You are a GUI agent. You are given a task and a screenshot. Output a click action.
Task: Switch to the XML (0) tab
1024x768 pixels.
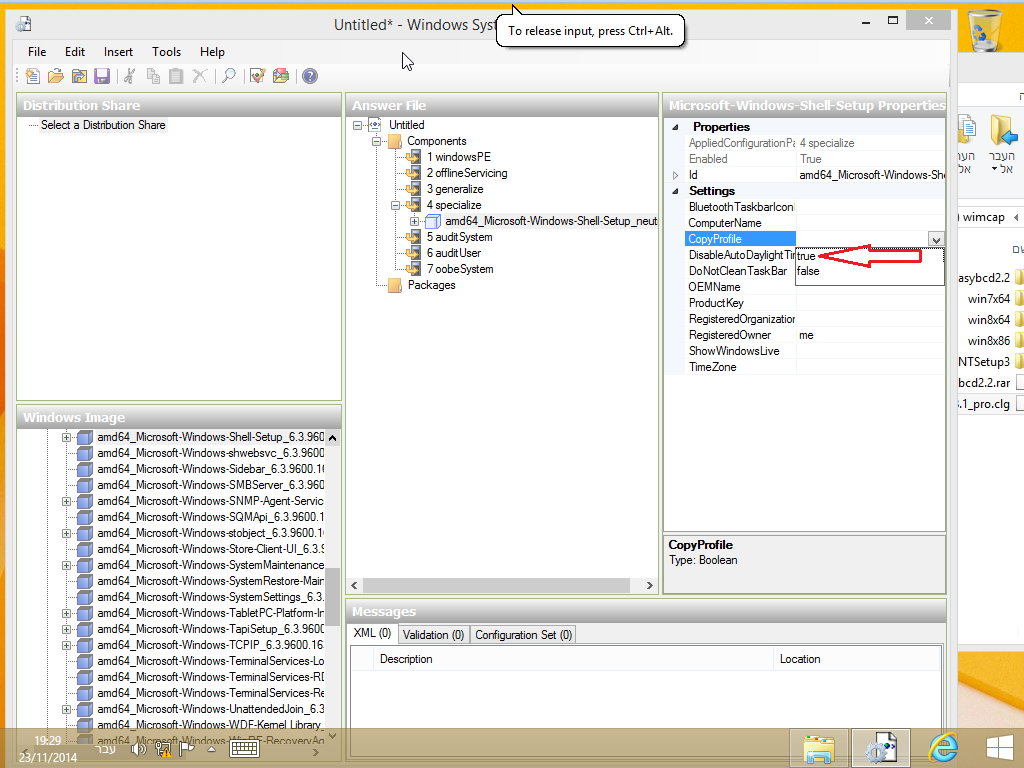tap(372, 633)
